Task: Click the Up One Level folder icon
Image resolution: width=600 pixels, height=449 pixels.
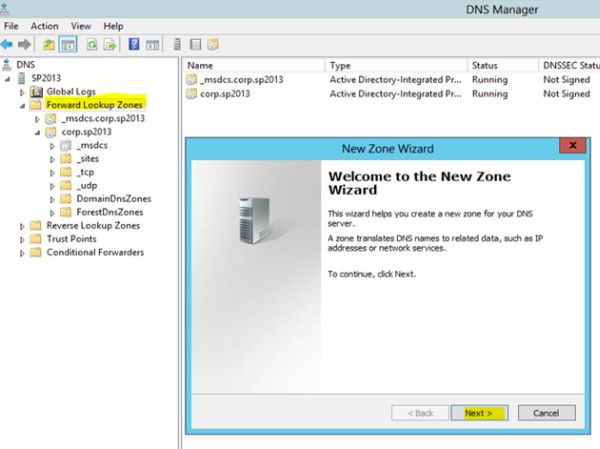Action: [x=49, y=45]
